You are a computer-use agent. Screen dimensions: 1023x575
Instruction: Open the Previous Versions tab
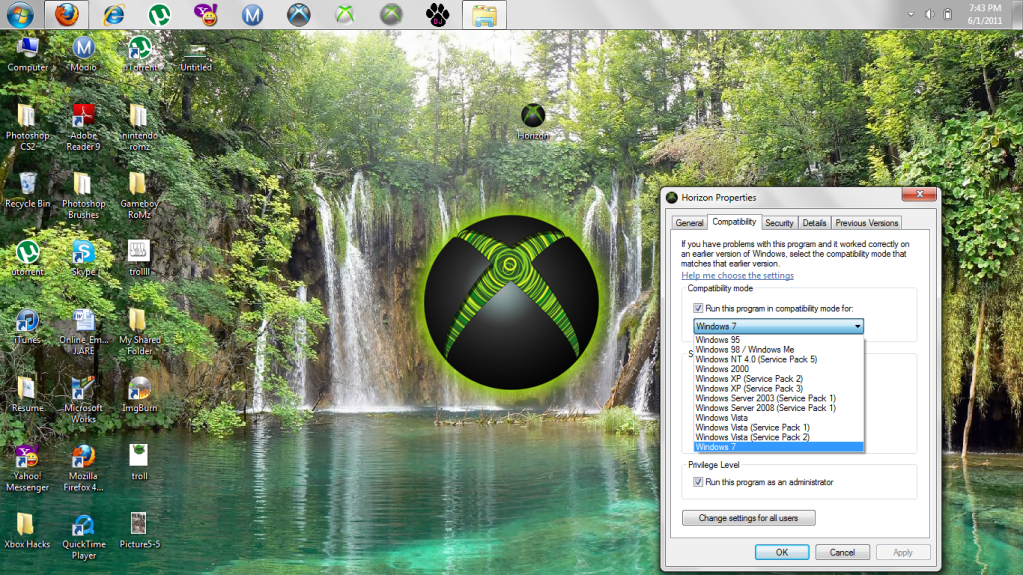point(867,223)
